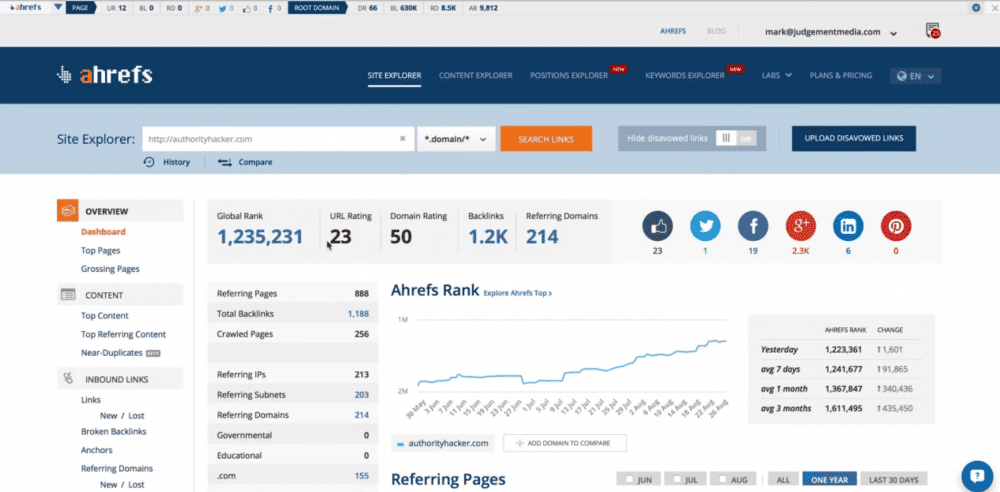Go to PLANS & PRICING
This screenshot has width=1000, height=492.
(841, 75)
